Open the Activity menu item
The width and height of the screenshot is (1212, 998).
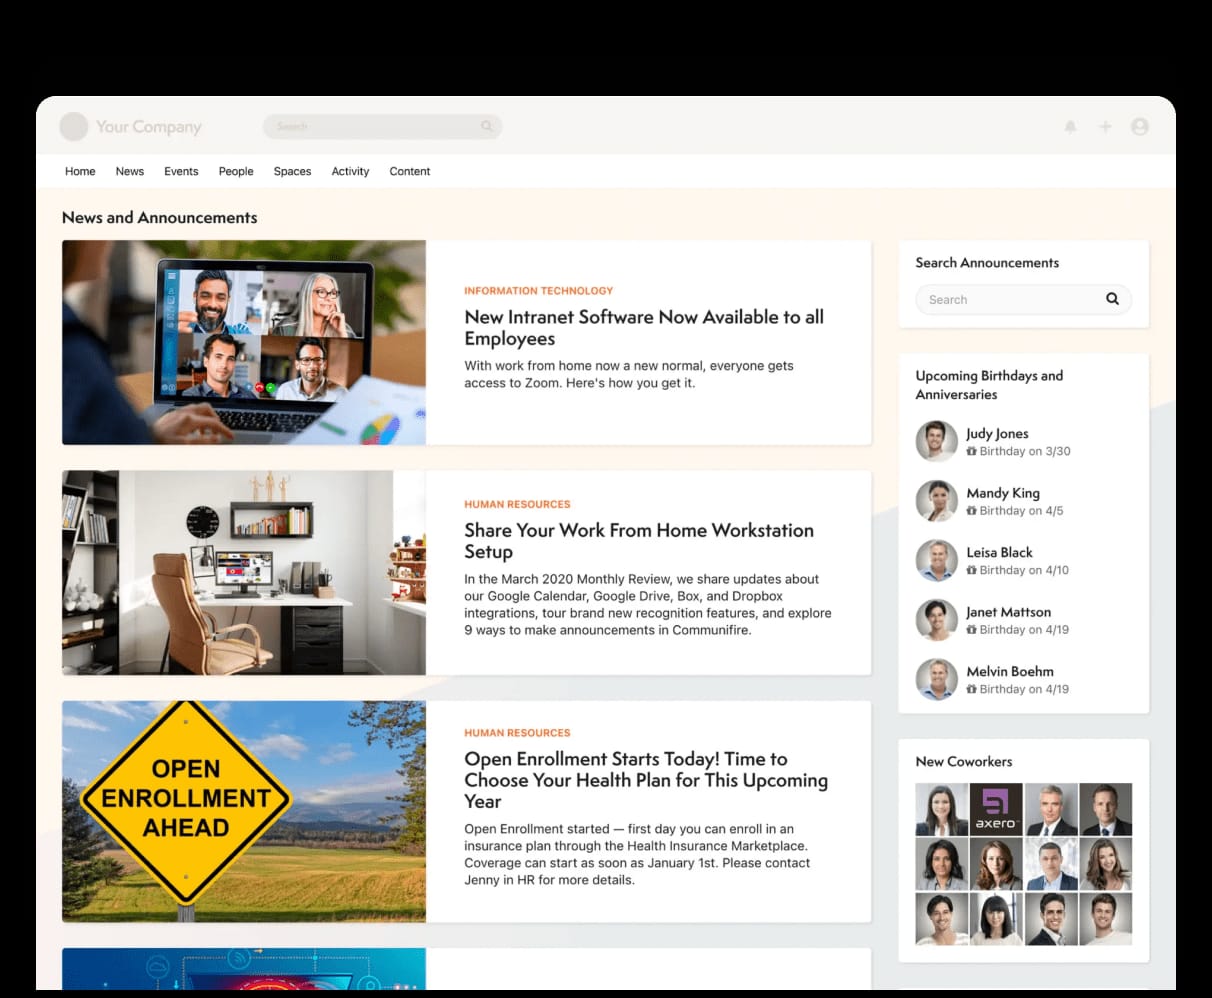tap(350, 171)
